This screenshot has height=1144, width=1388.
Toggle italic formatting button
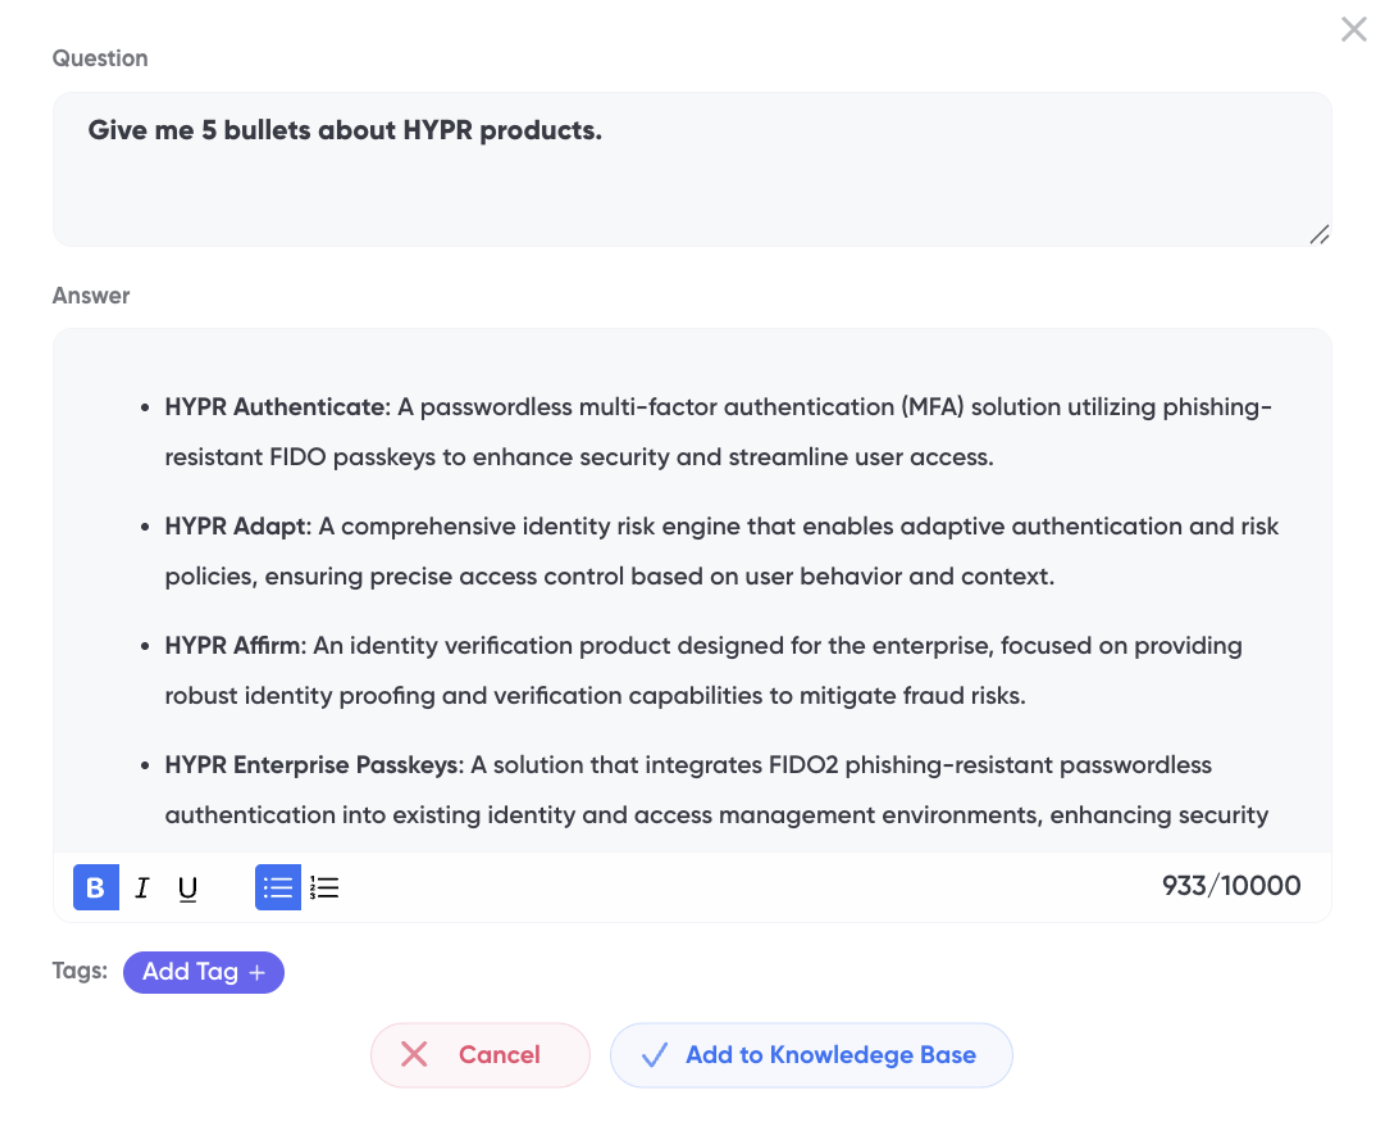(x=142, y=887)
